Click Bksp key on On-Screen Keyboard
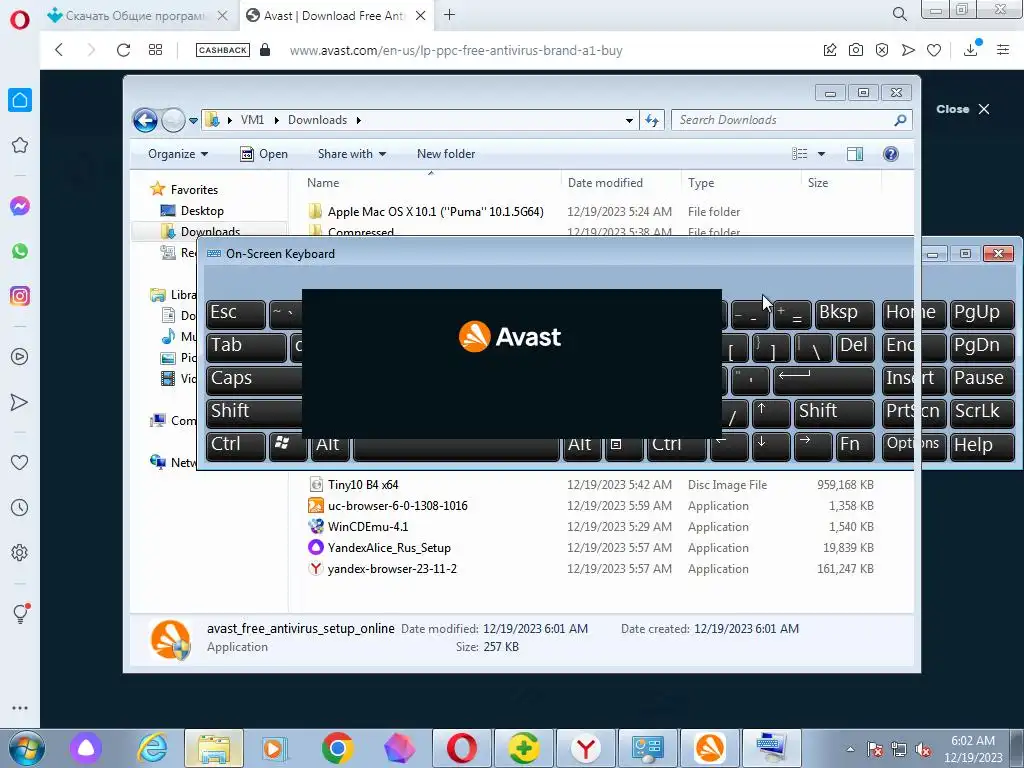This screenshot has width=1024, height=768. [844, 314]
